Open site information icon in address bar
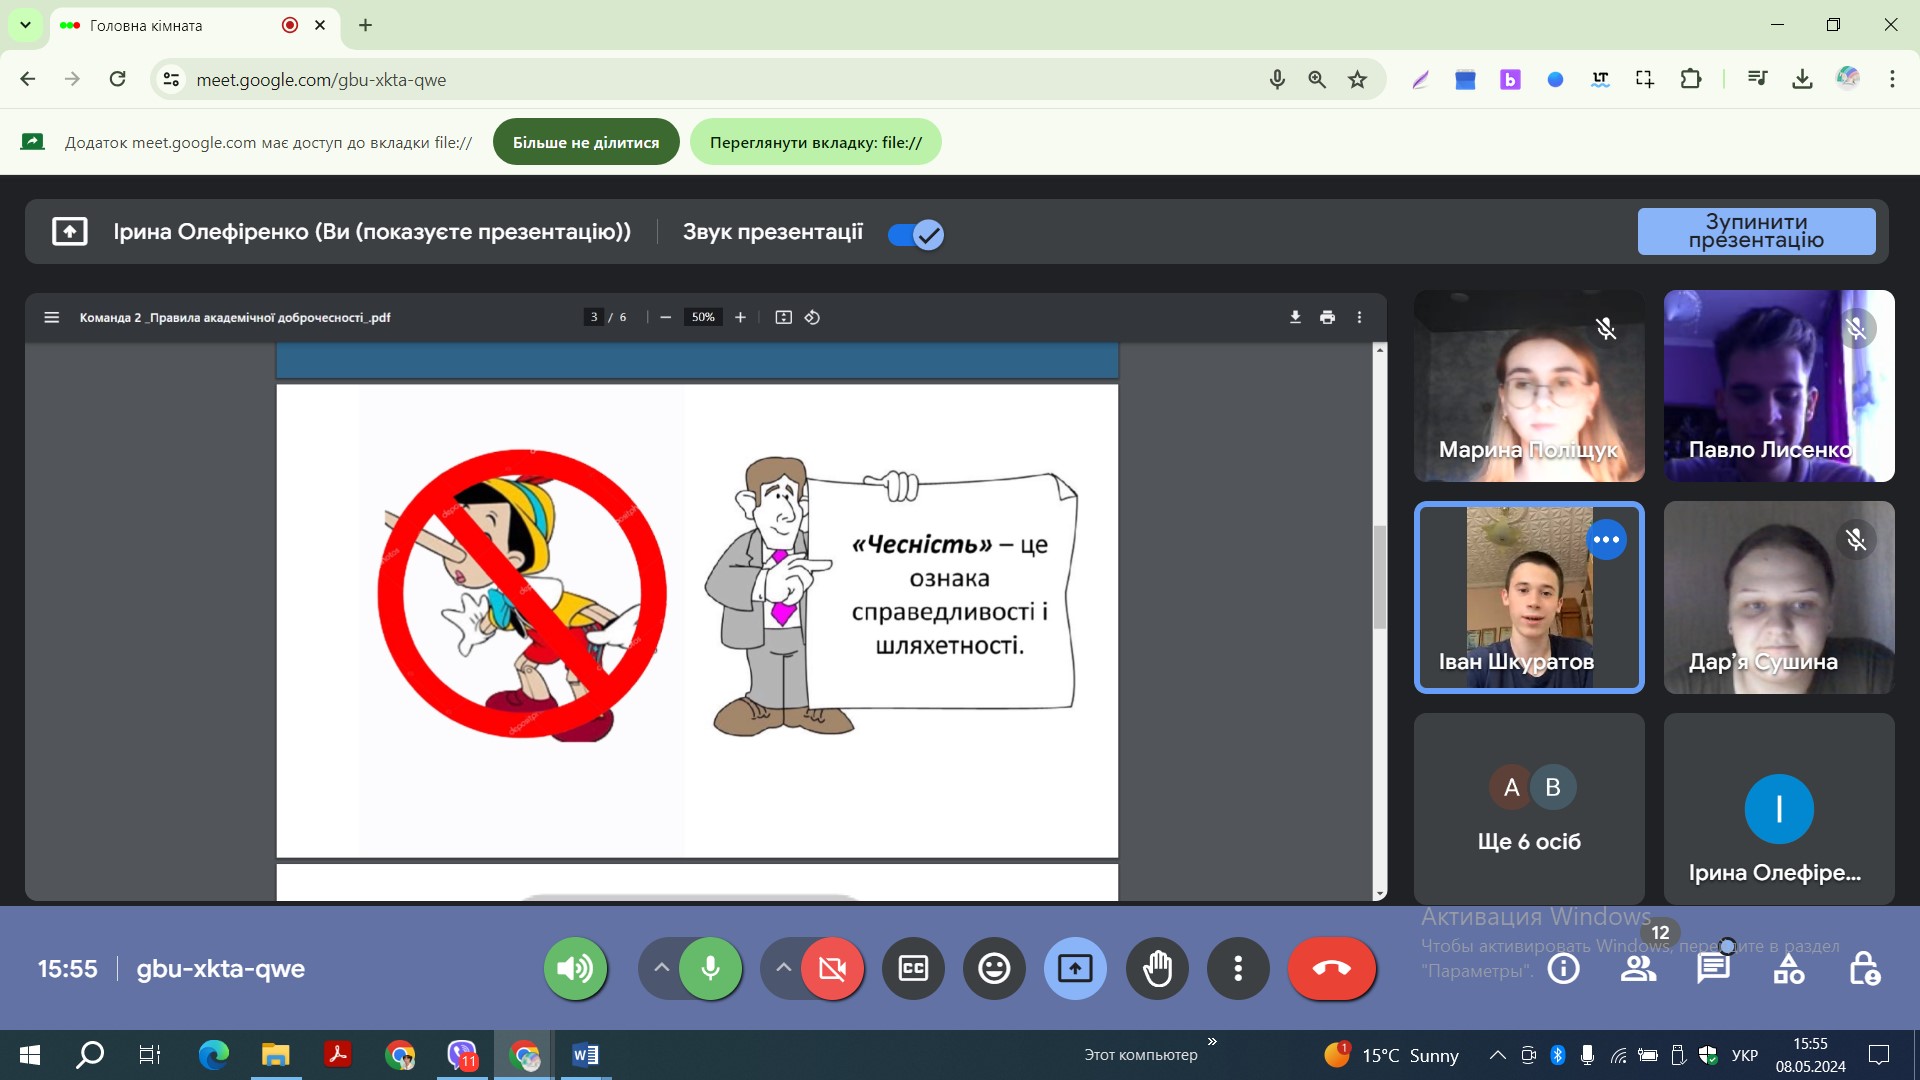 click(172, 79)
